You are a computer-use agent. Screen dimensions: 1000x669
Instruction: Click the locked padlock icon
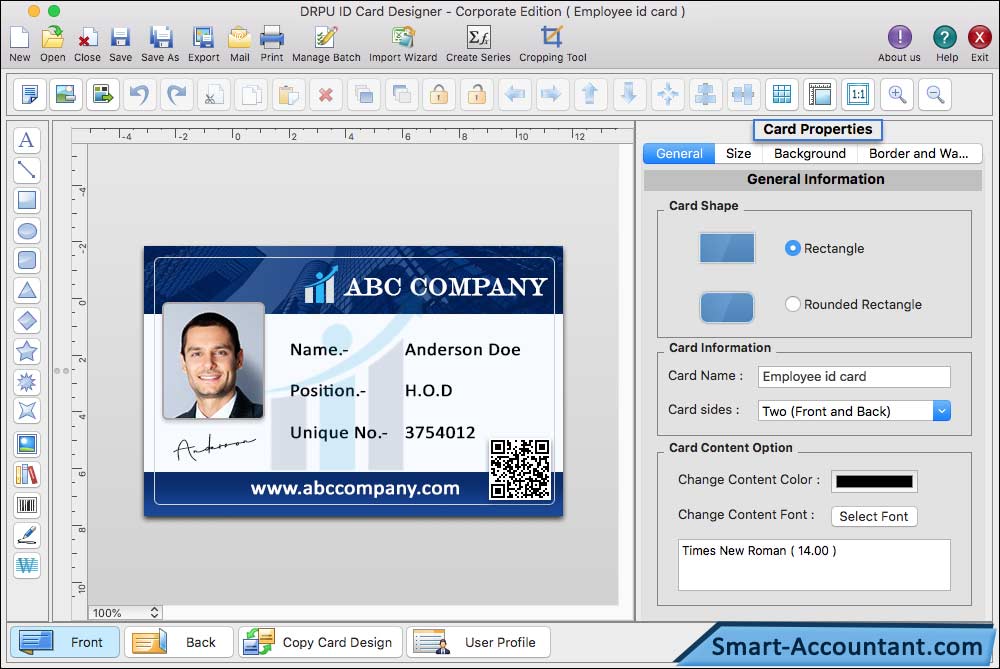coord(438,94)
